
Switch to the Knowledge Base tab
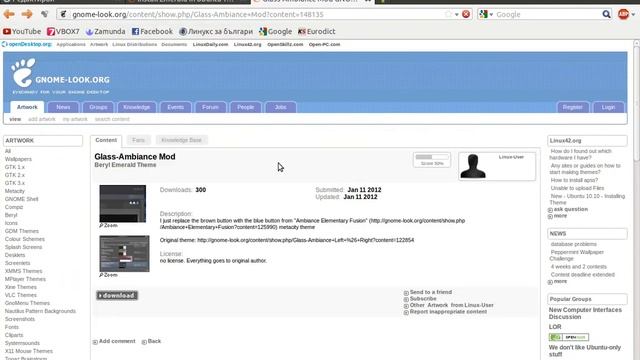coord(181,140)
